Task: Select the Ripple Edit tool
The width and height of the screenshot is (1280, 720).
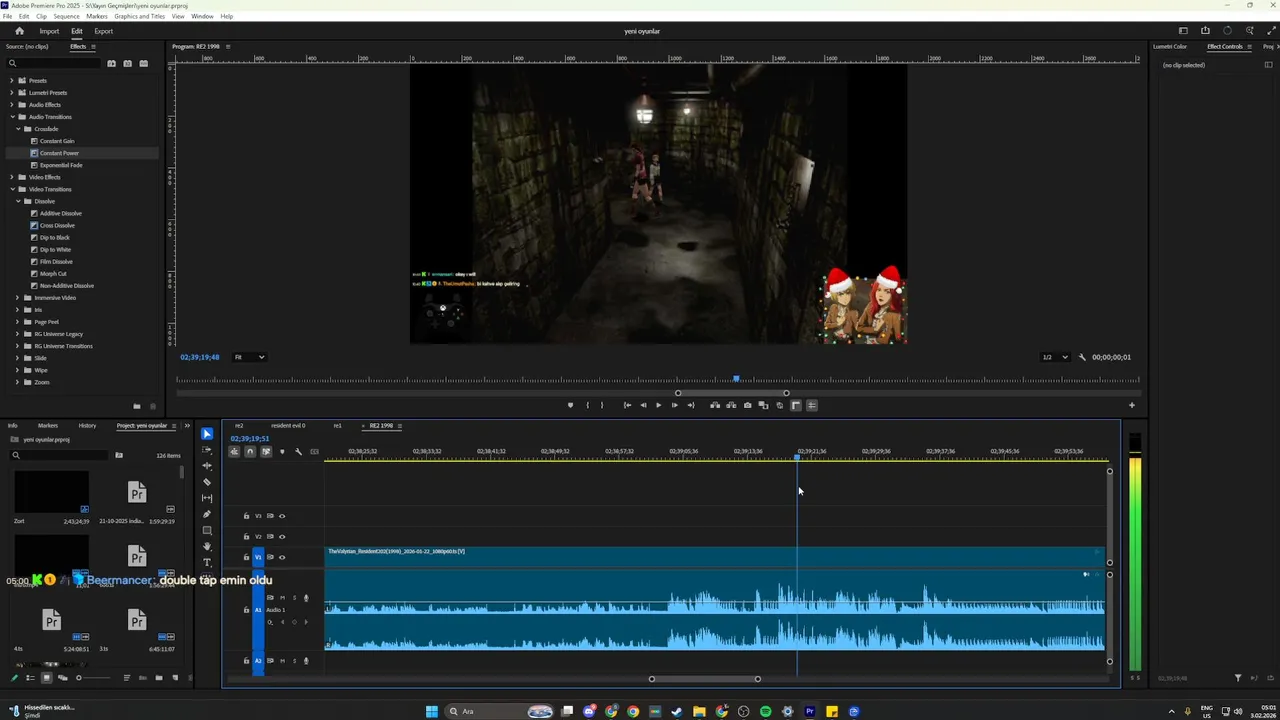Action: pyautogui.click(x=207, y=466)
